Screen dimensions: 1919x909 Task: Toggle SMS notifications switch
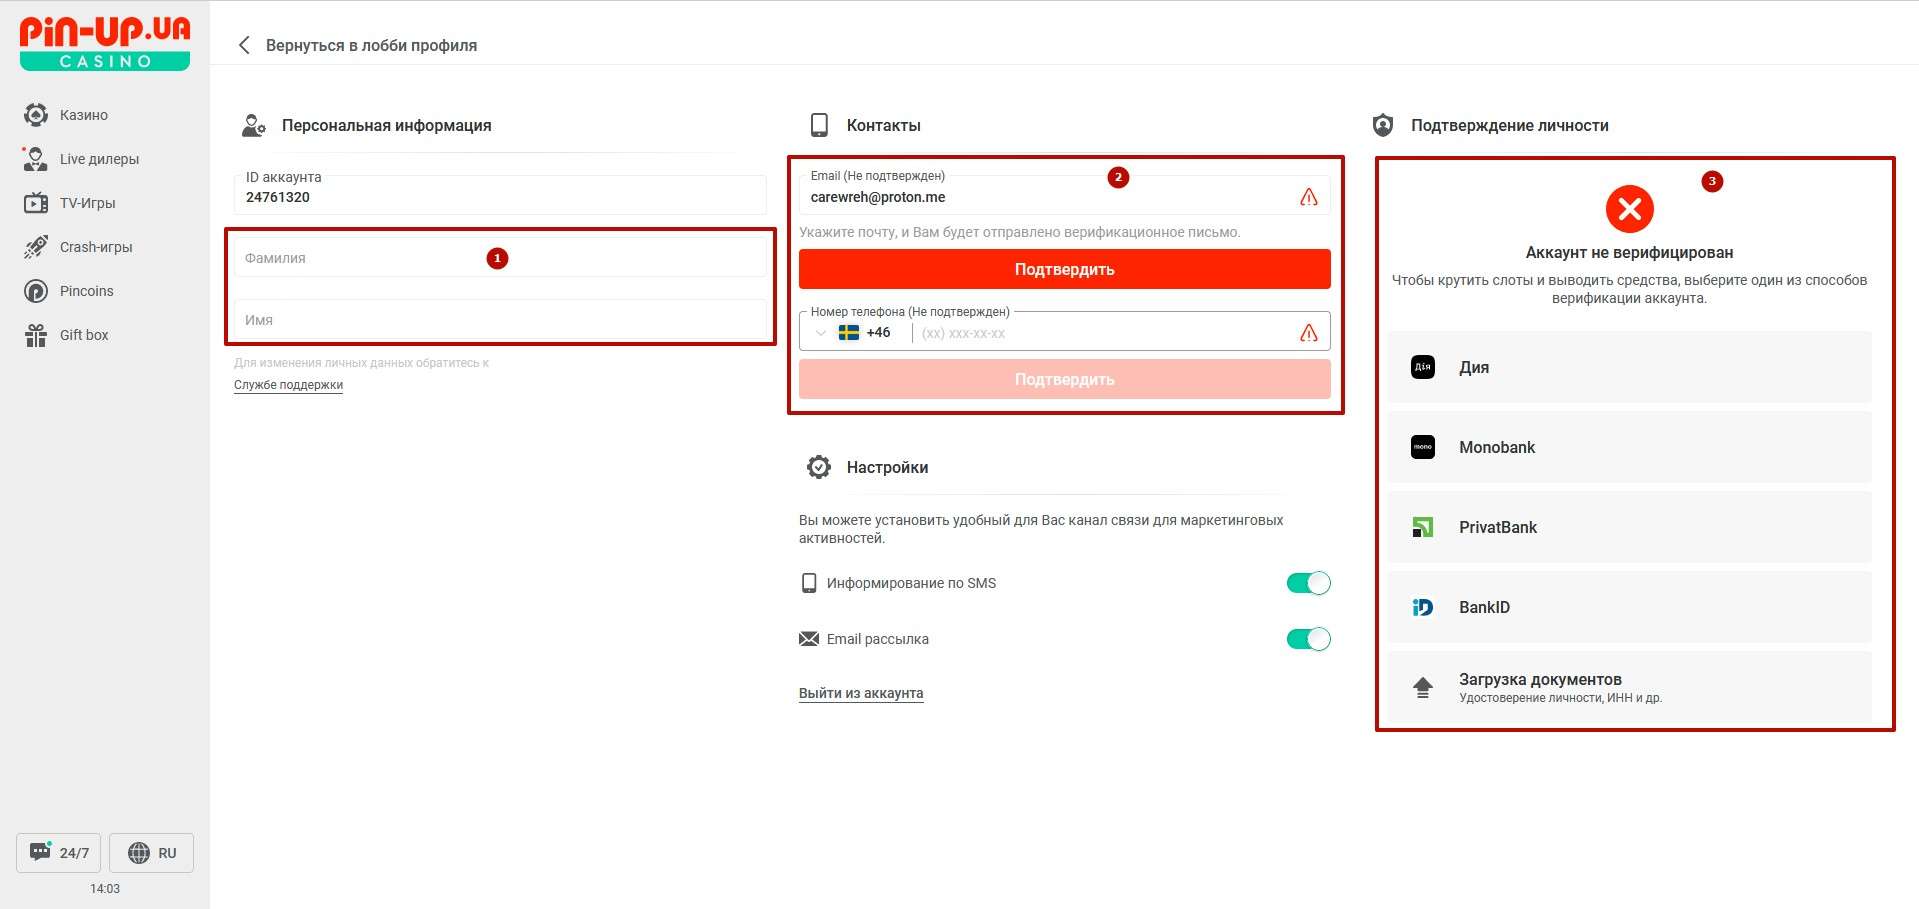(1308, 583)
